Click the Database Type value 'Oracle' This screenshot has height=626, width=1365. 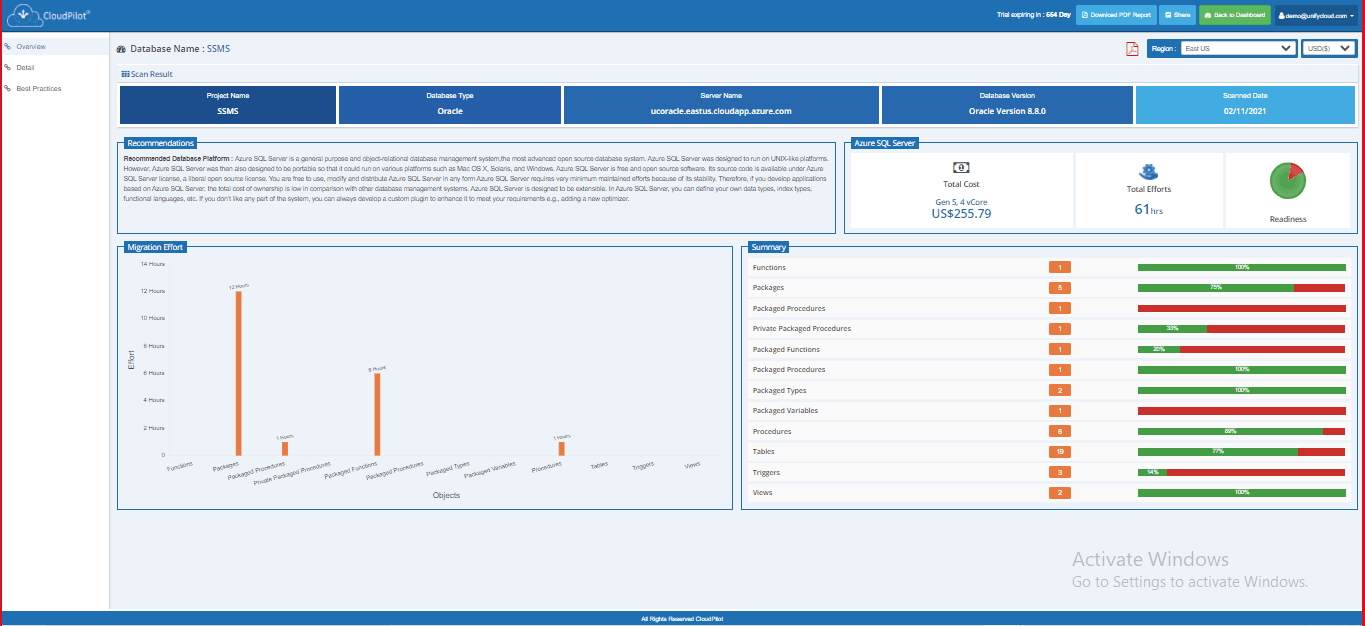(x=450, y=111)
